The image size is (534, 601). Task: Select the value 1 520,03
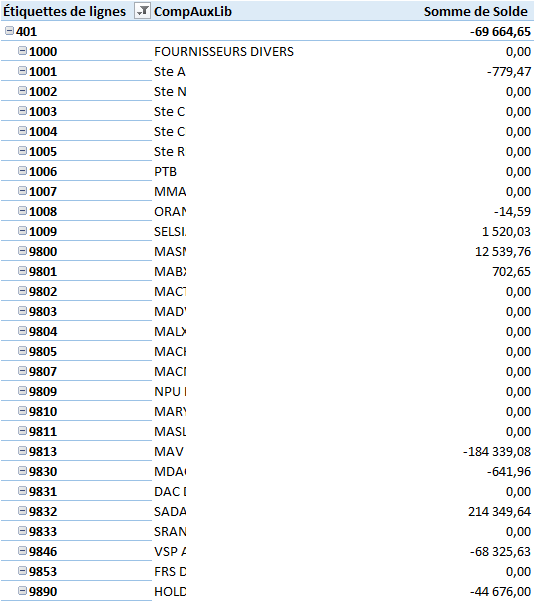coord(506,231)
